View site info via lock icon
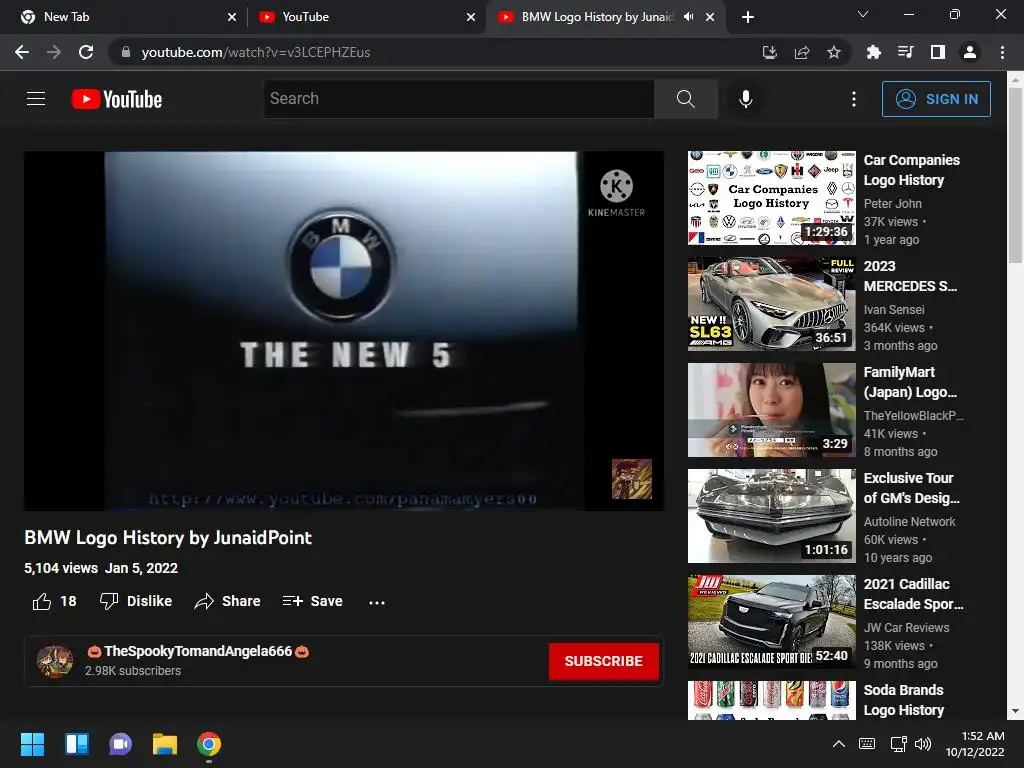 pyautogui.click(x=126, y=52)
